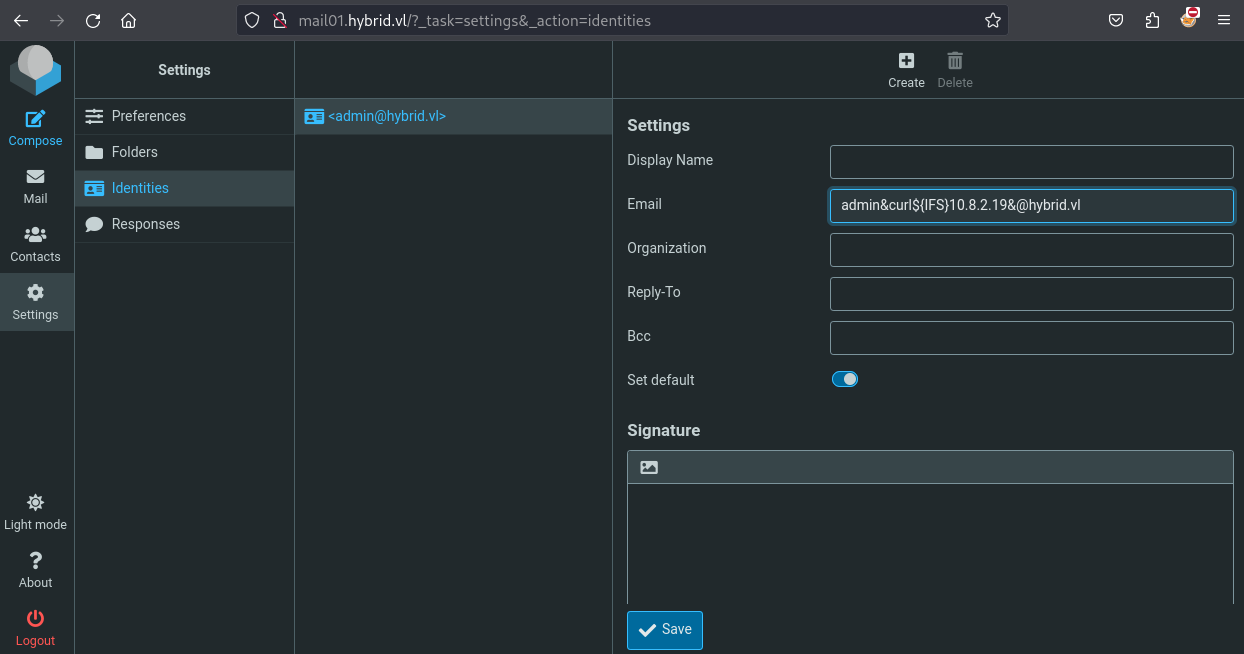The width and height of the screenshot is (1244, 654).
Task: Click the Email input field
Action: pos(1032,205)
